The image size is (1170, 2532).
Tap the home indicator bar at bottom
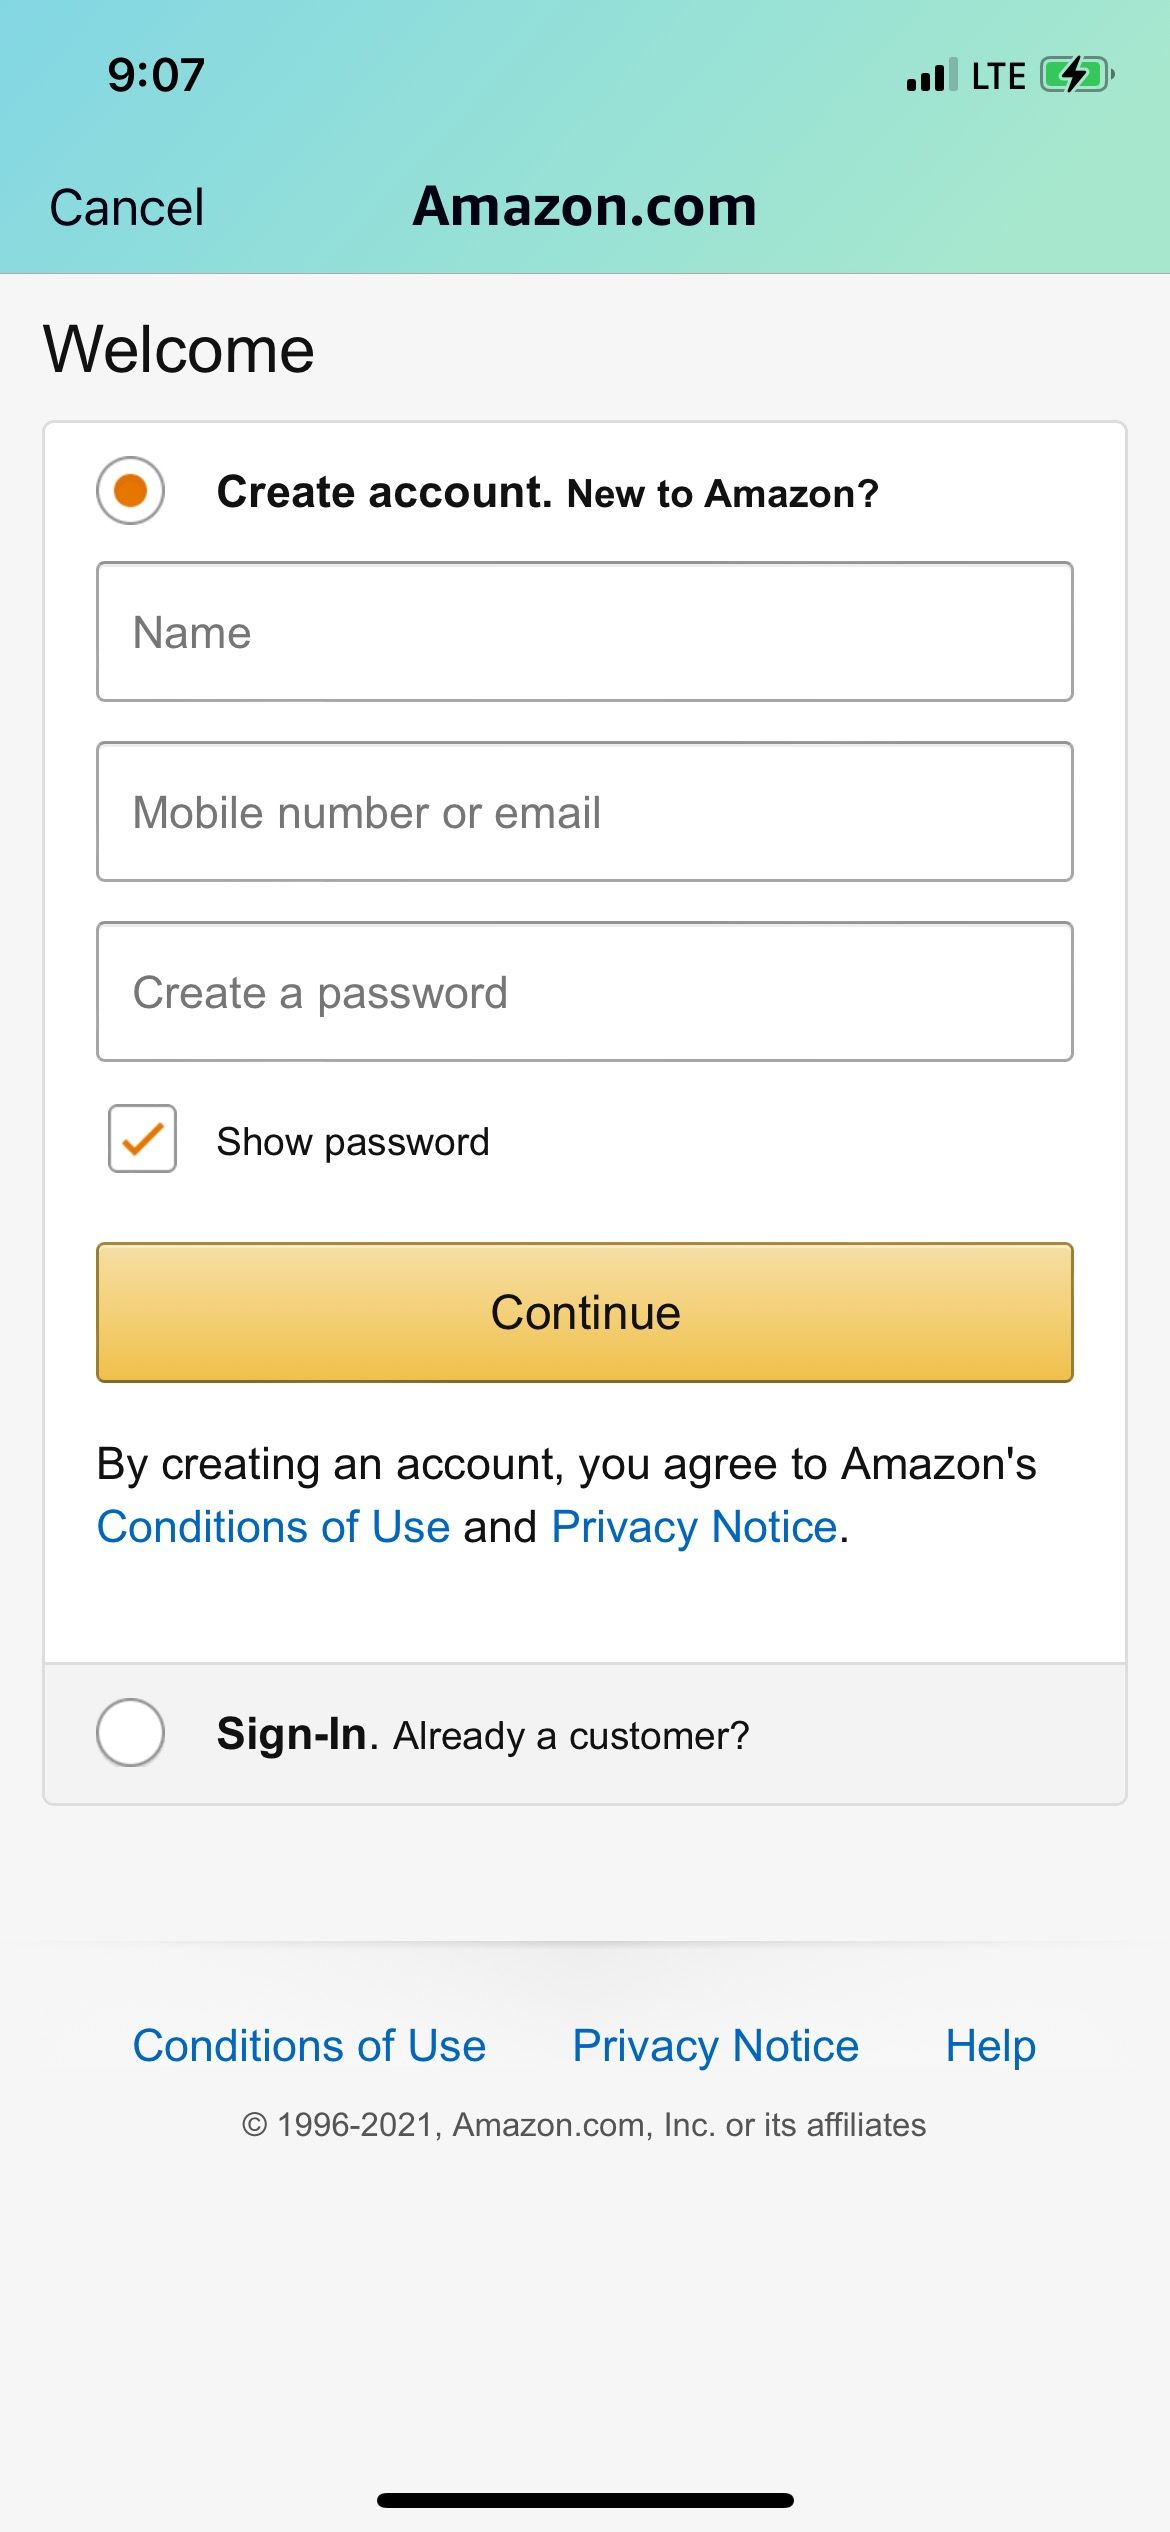point(585,2500)
